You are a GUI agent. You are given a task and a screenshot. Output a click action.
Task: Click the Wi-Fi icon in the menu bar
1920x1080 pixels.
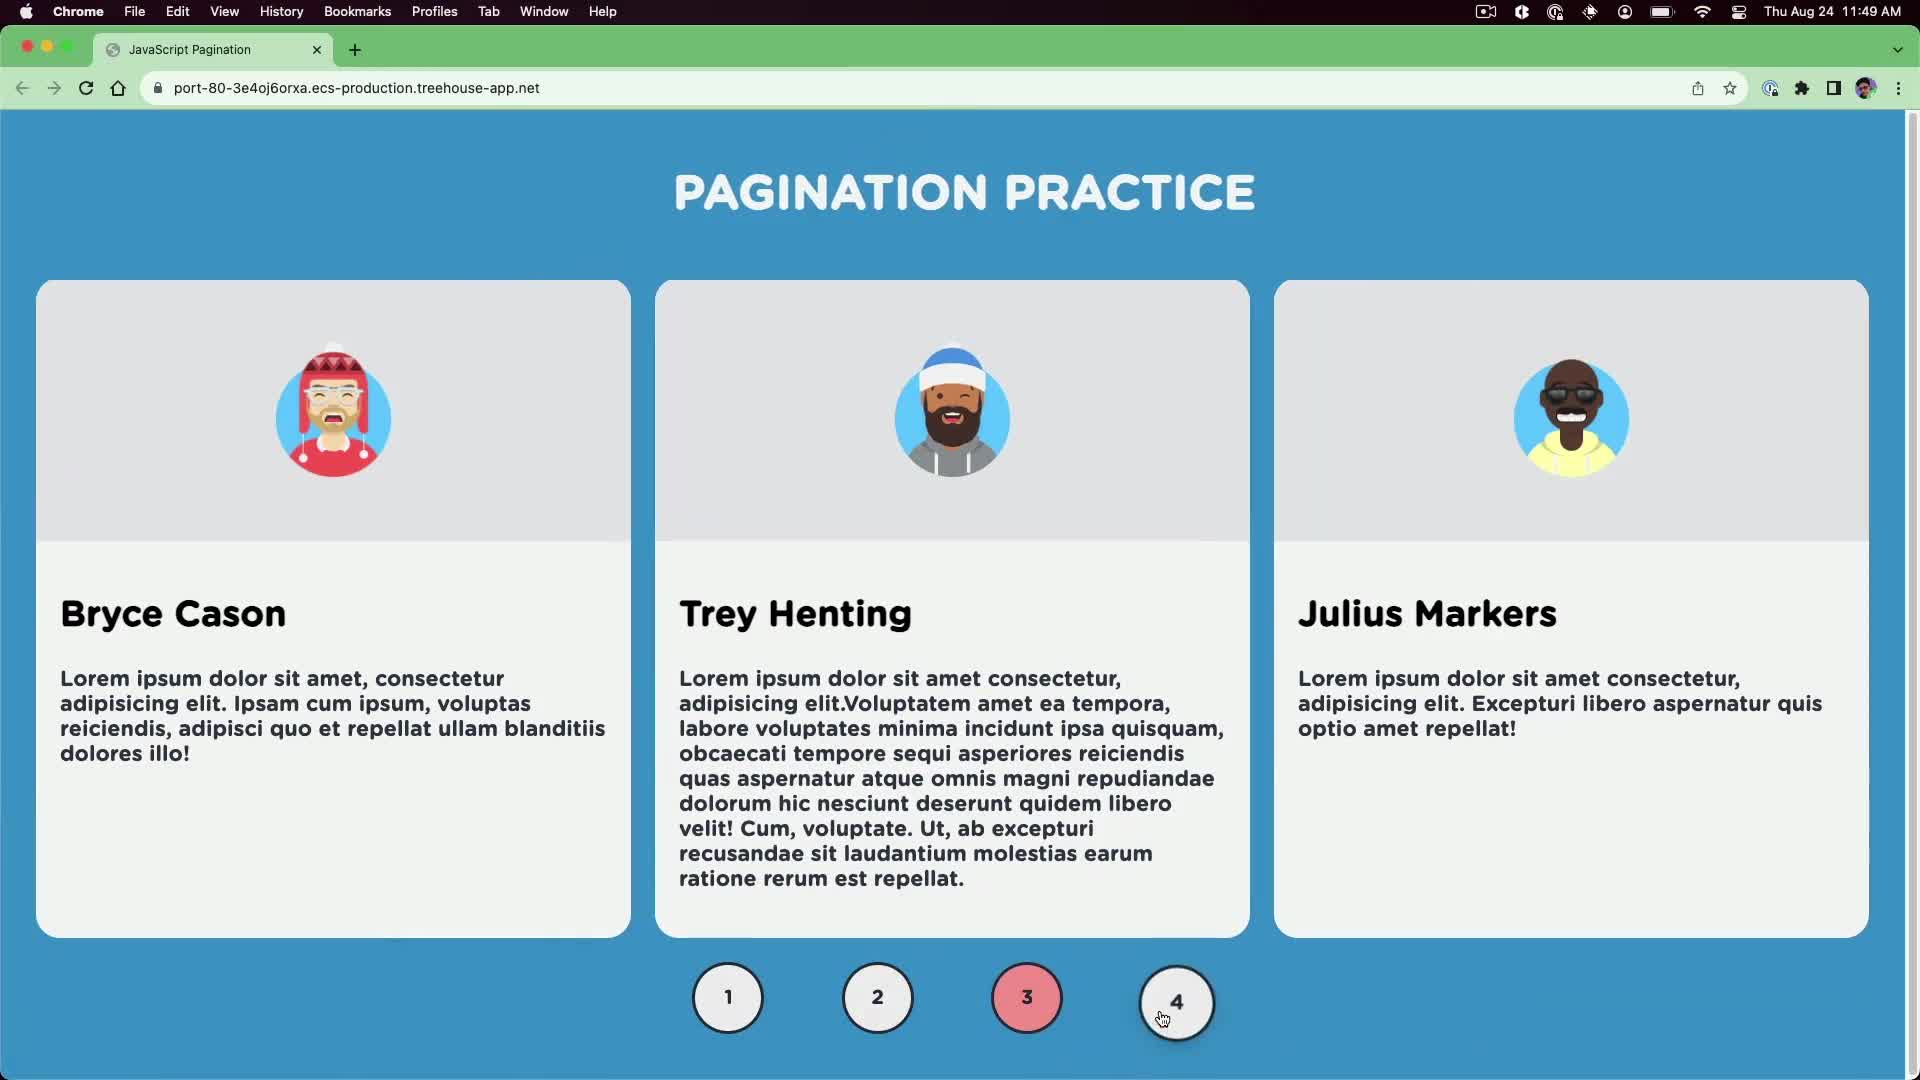point(1701,11)
